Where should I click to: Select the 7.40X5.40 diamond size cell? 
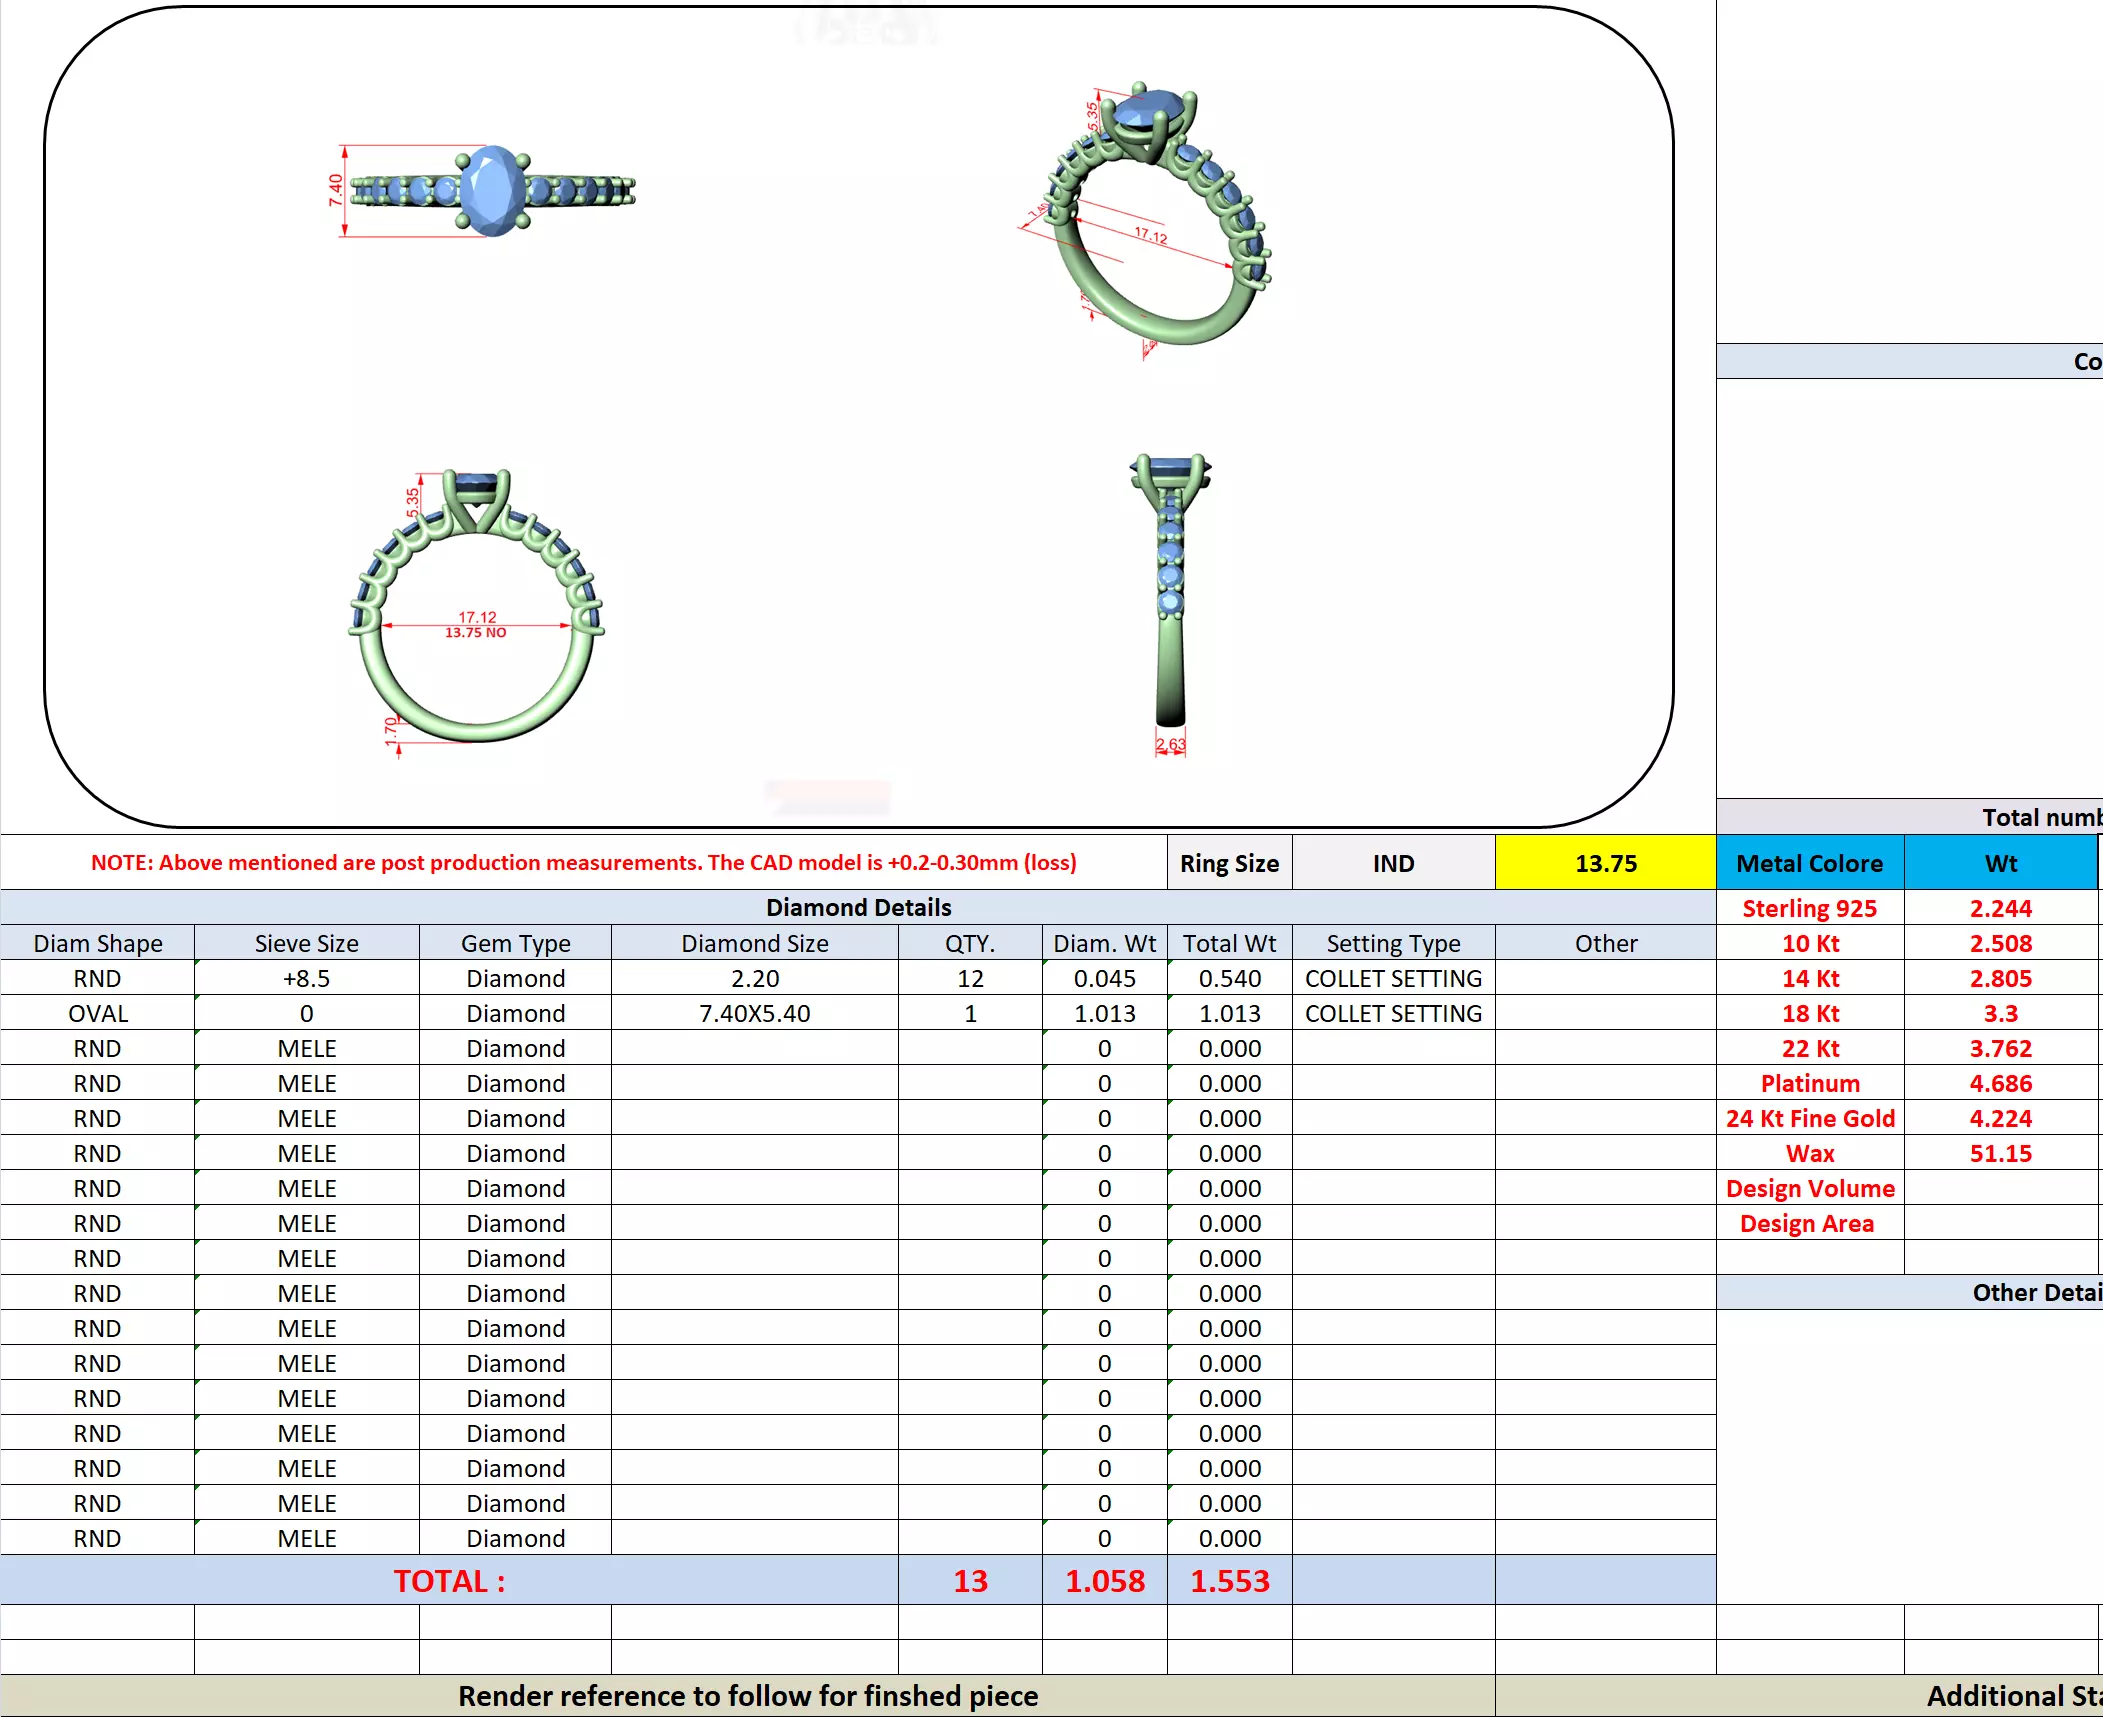[x=754, y=1013]
